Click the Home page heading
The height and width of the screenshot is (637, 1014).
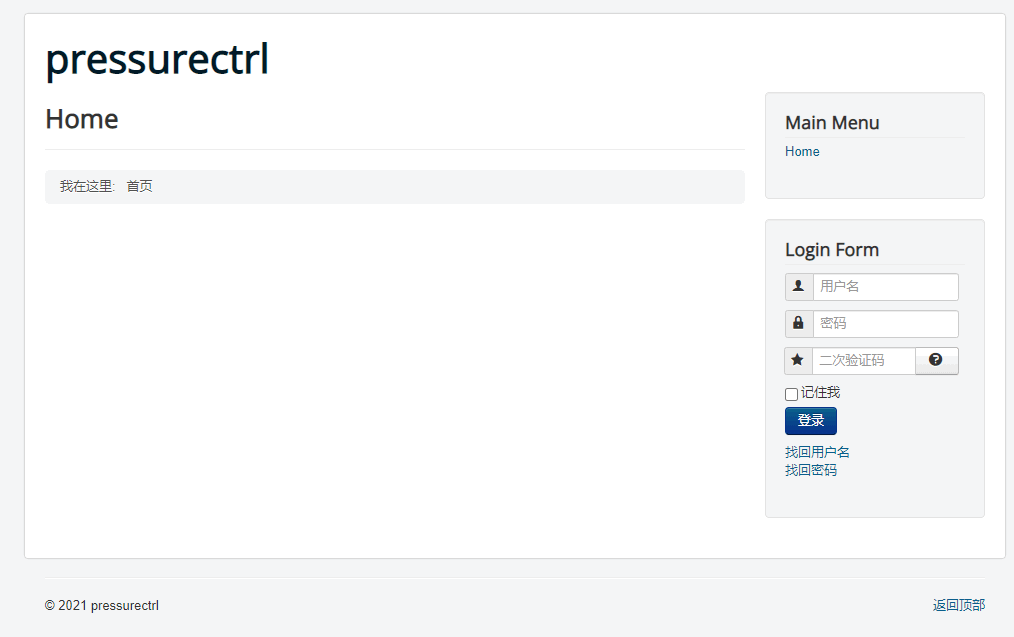click(82, 119)
